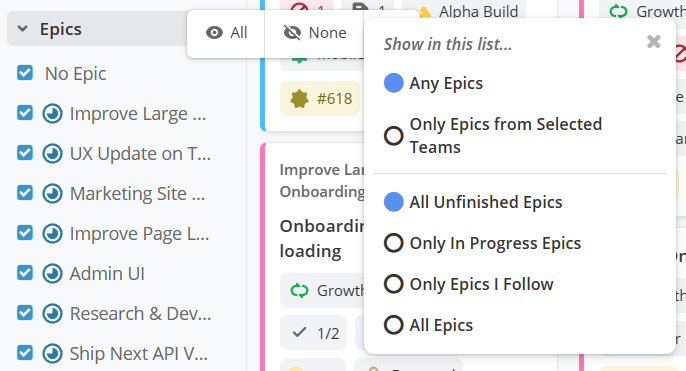This screenshot has width=686, height=371.
Task: Click the green Growth iteration icon on card
Action: [299, 290]
